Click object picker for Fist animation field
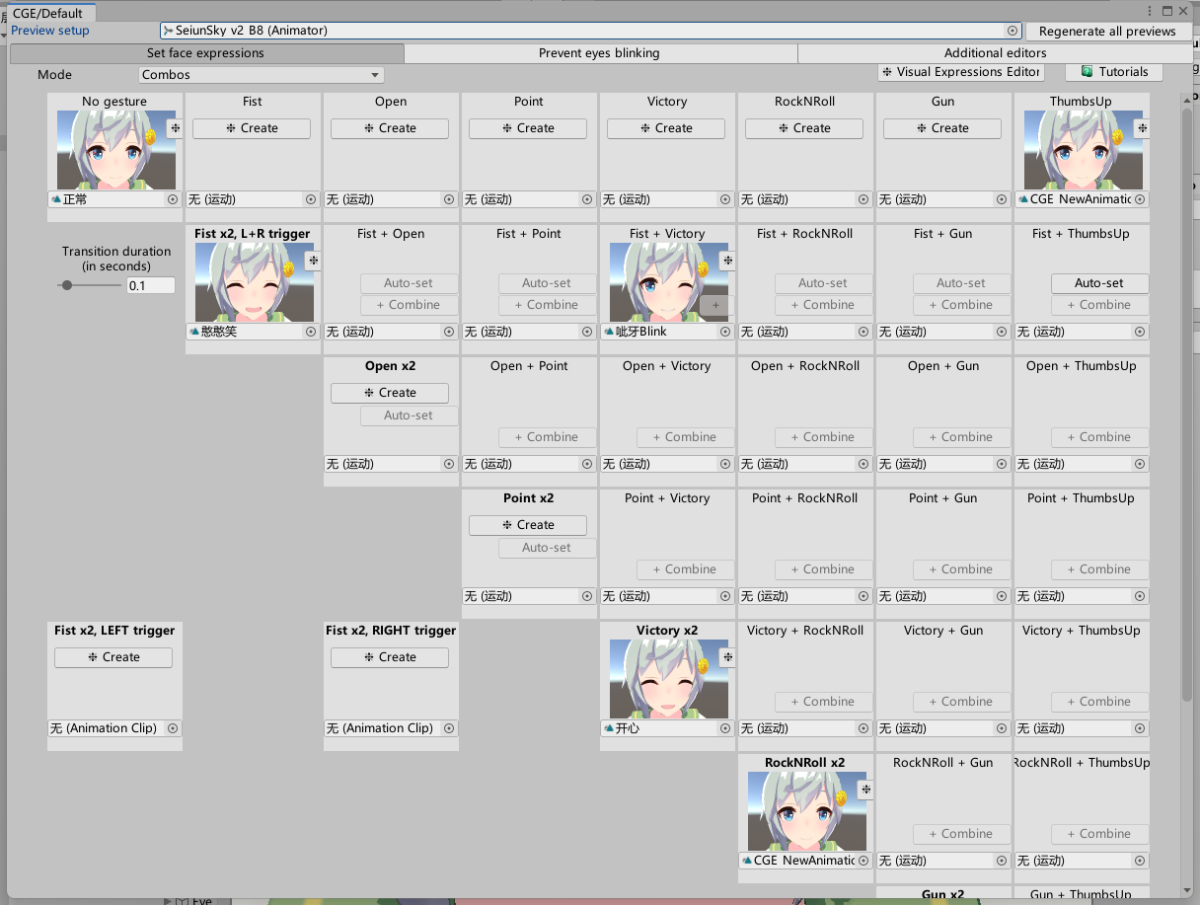The width and height of the screenshot is (1200, 905). [x=310, y=200]
